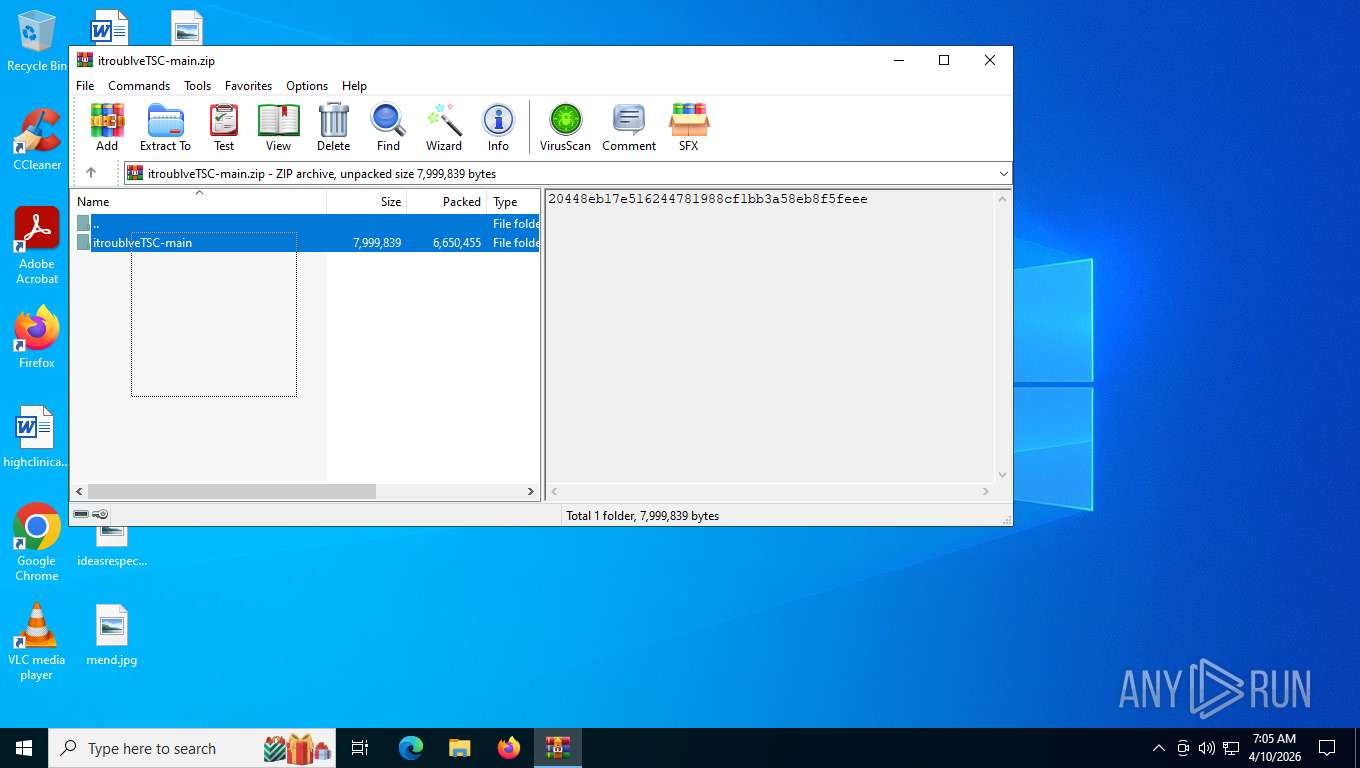Image resolution: width=1360 pixels, height=768 pixels.
Task: Click status bar total folder text
Action: (643, 516)
